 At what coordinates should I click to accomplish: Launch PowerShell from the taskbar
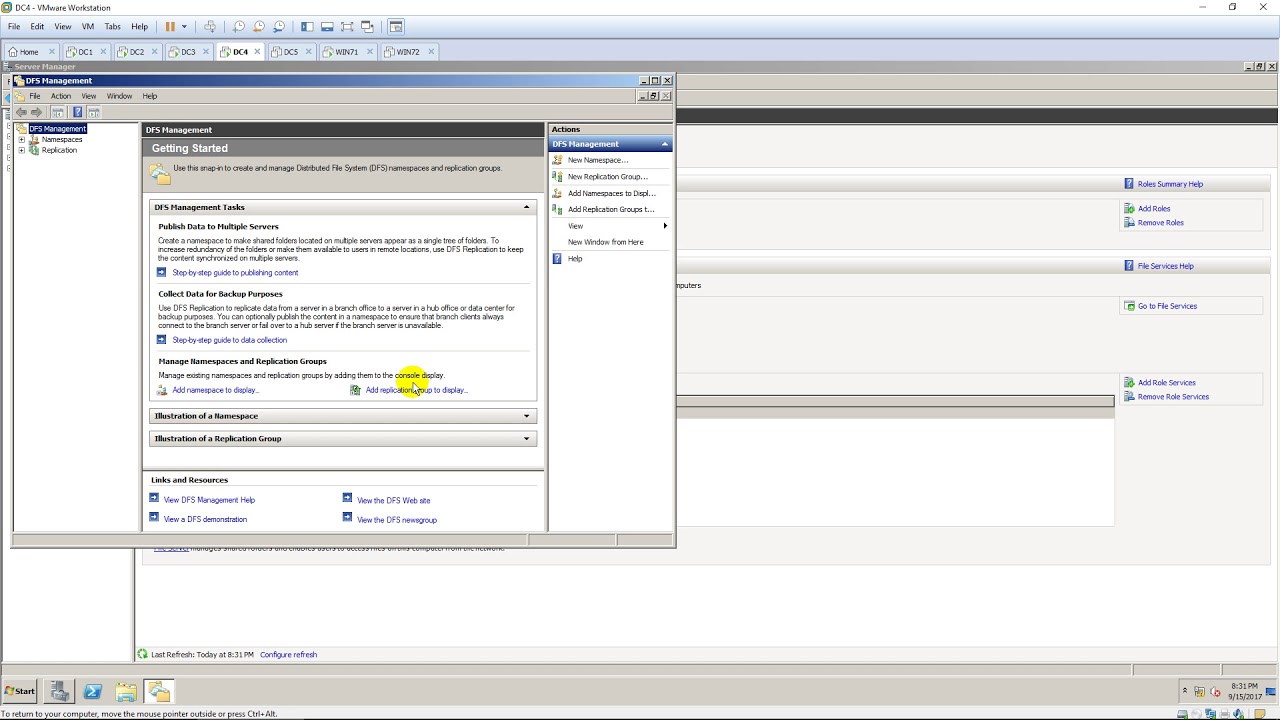coord(93,691)
